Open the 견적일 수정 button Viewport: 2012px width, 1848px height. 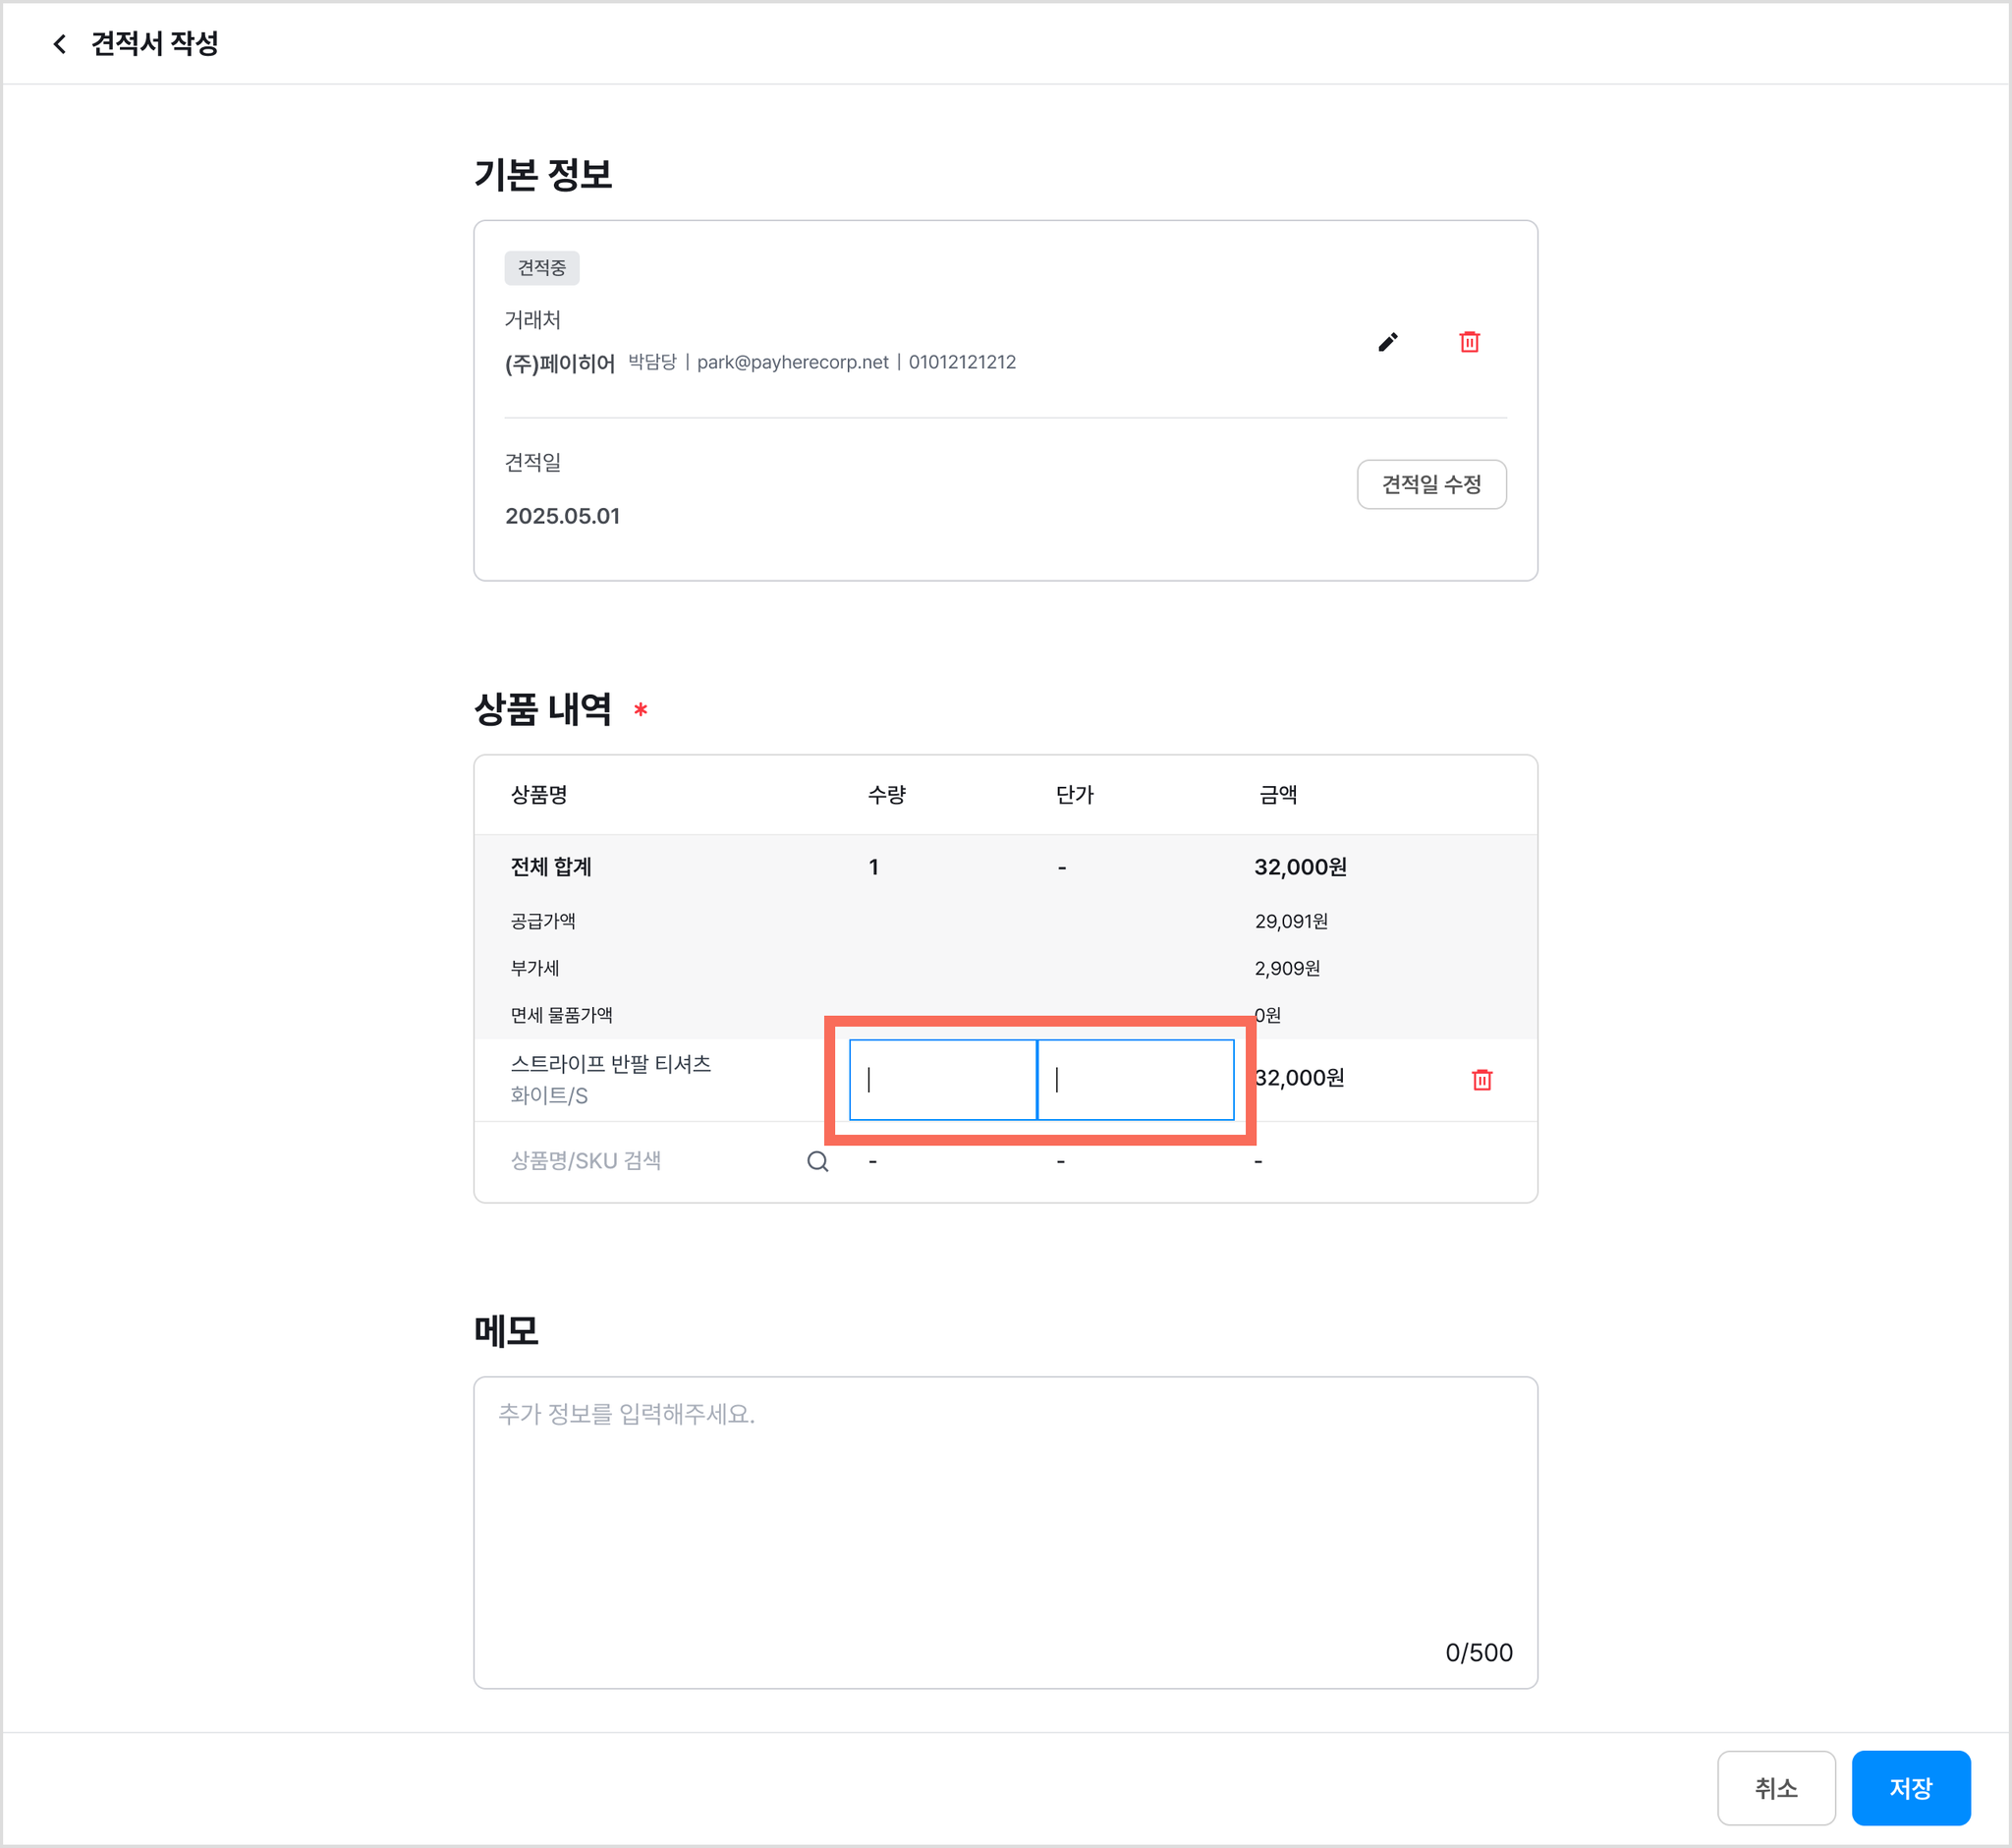click(1432, 484)
